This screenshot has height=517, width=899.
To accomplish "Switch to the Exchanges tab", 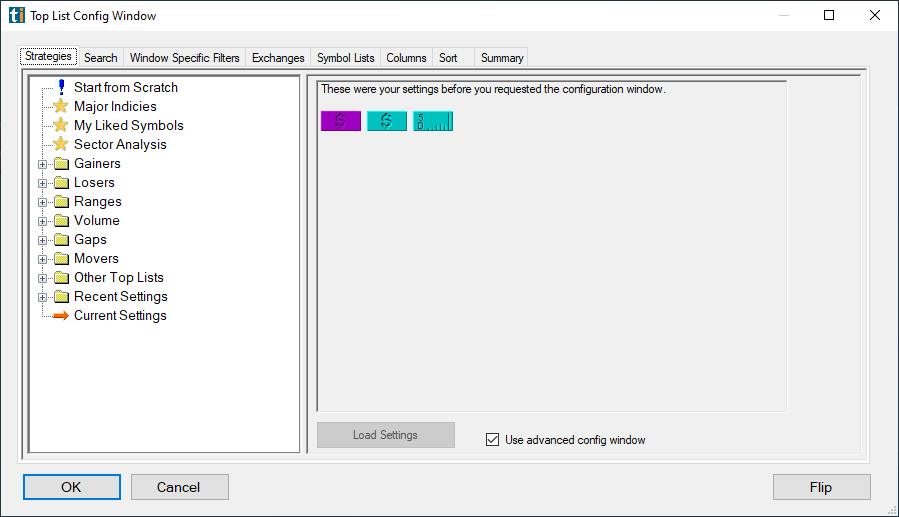I will (x=278, y=58).
